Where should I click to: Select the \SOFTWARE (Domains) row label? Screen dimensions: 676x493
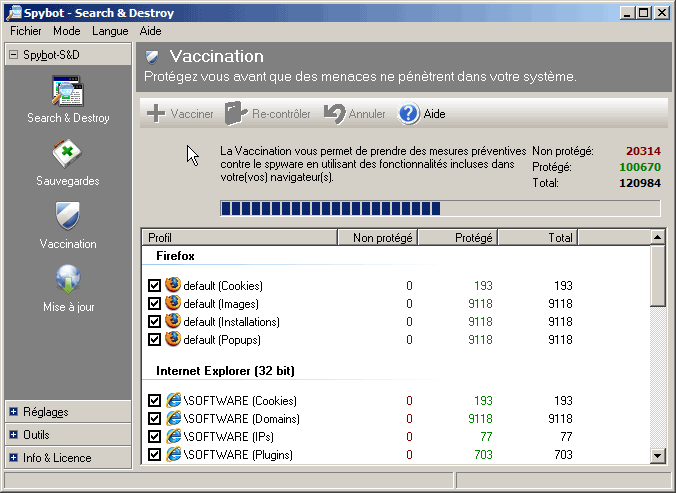click(x=241, y=419)
